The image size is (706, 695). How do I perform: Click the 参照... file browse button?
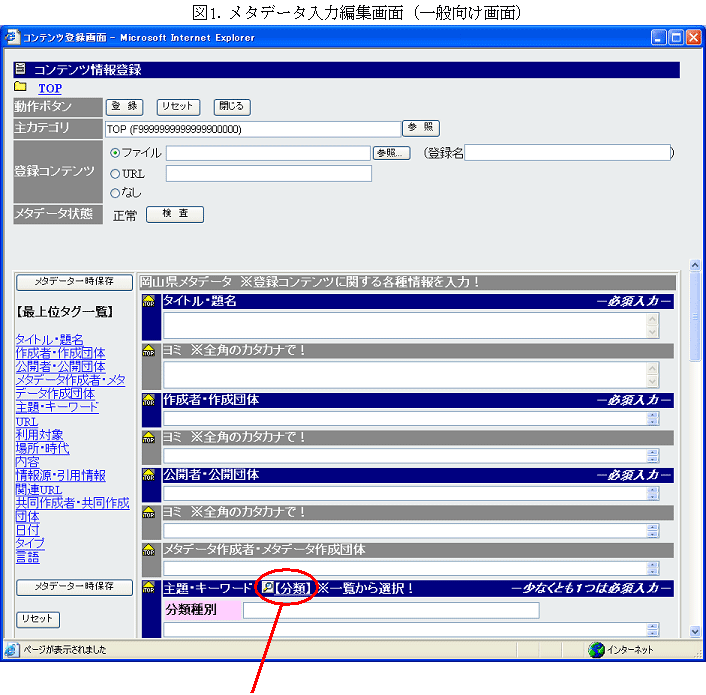click(x=391, y=153)
